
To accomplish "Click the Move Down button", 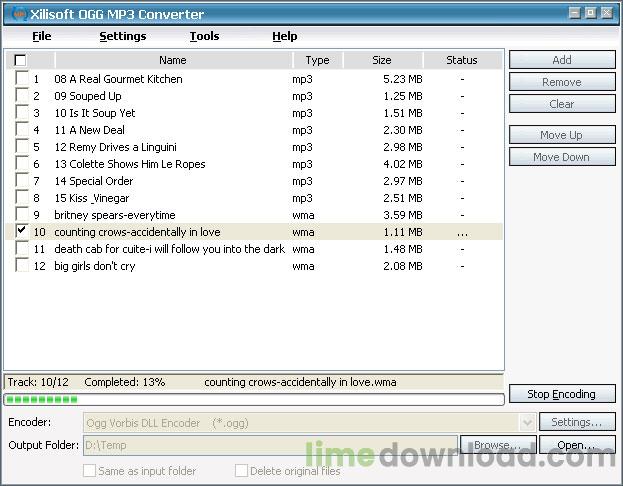I will (x=562, y=157).
